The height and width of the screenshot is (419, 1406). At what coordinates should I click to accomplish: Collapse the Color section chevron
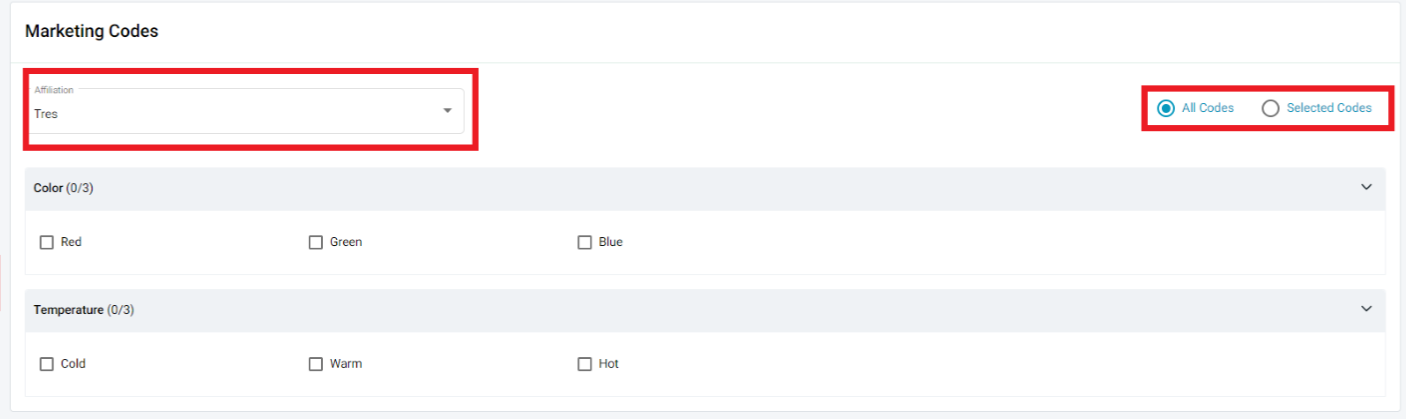pyautogui.click(x=1367, y=187)
